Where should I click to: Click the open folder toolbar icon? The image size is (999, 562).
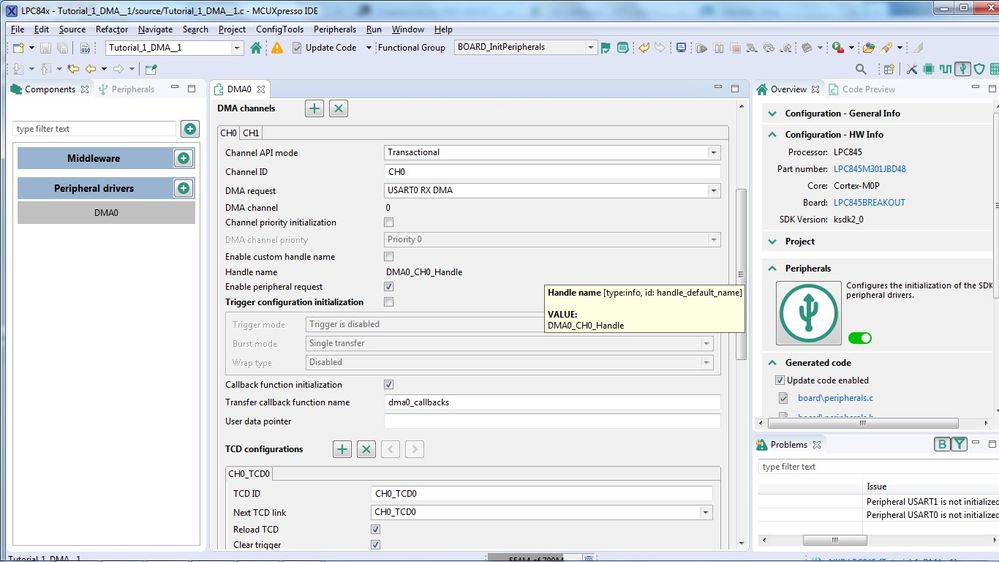click(x=868, y=48)
